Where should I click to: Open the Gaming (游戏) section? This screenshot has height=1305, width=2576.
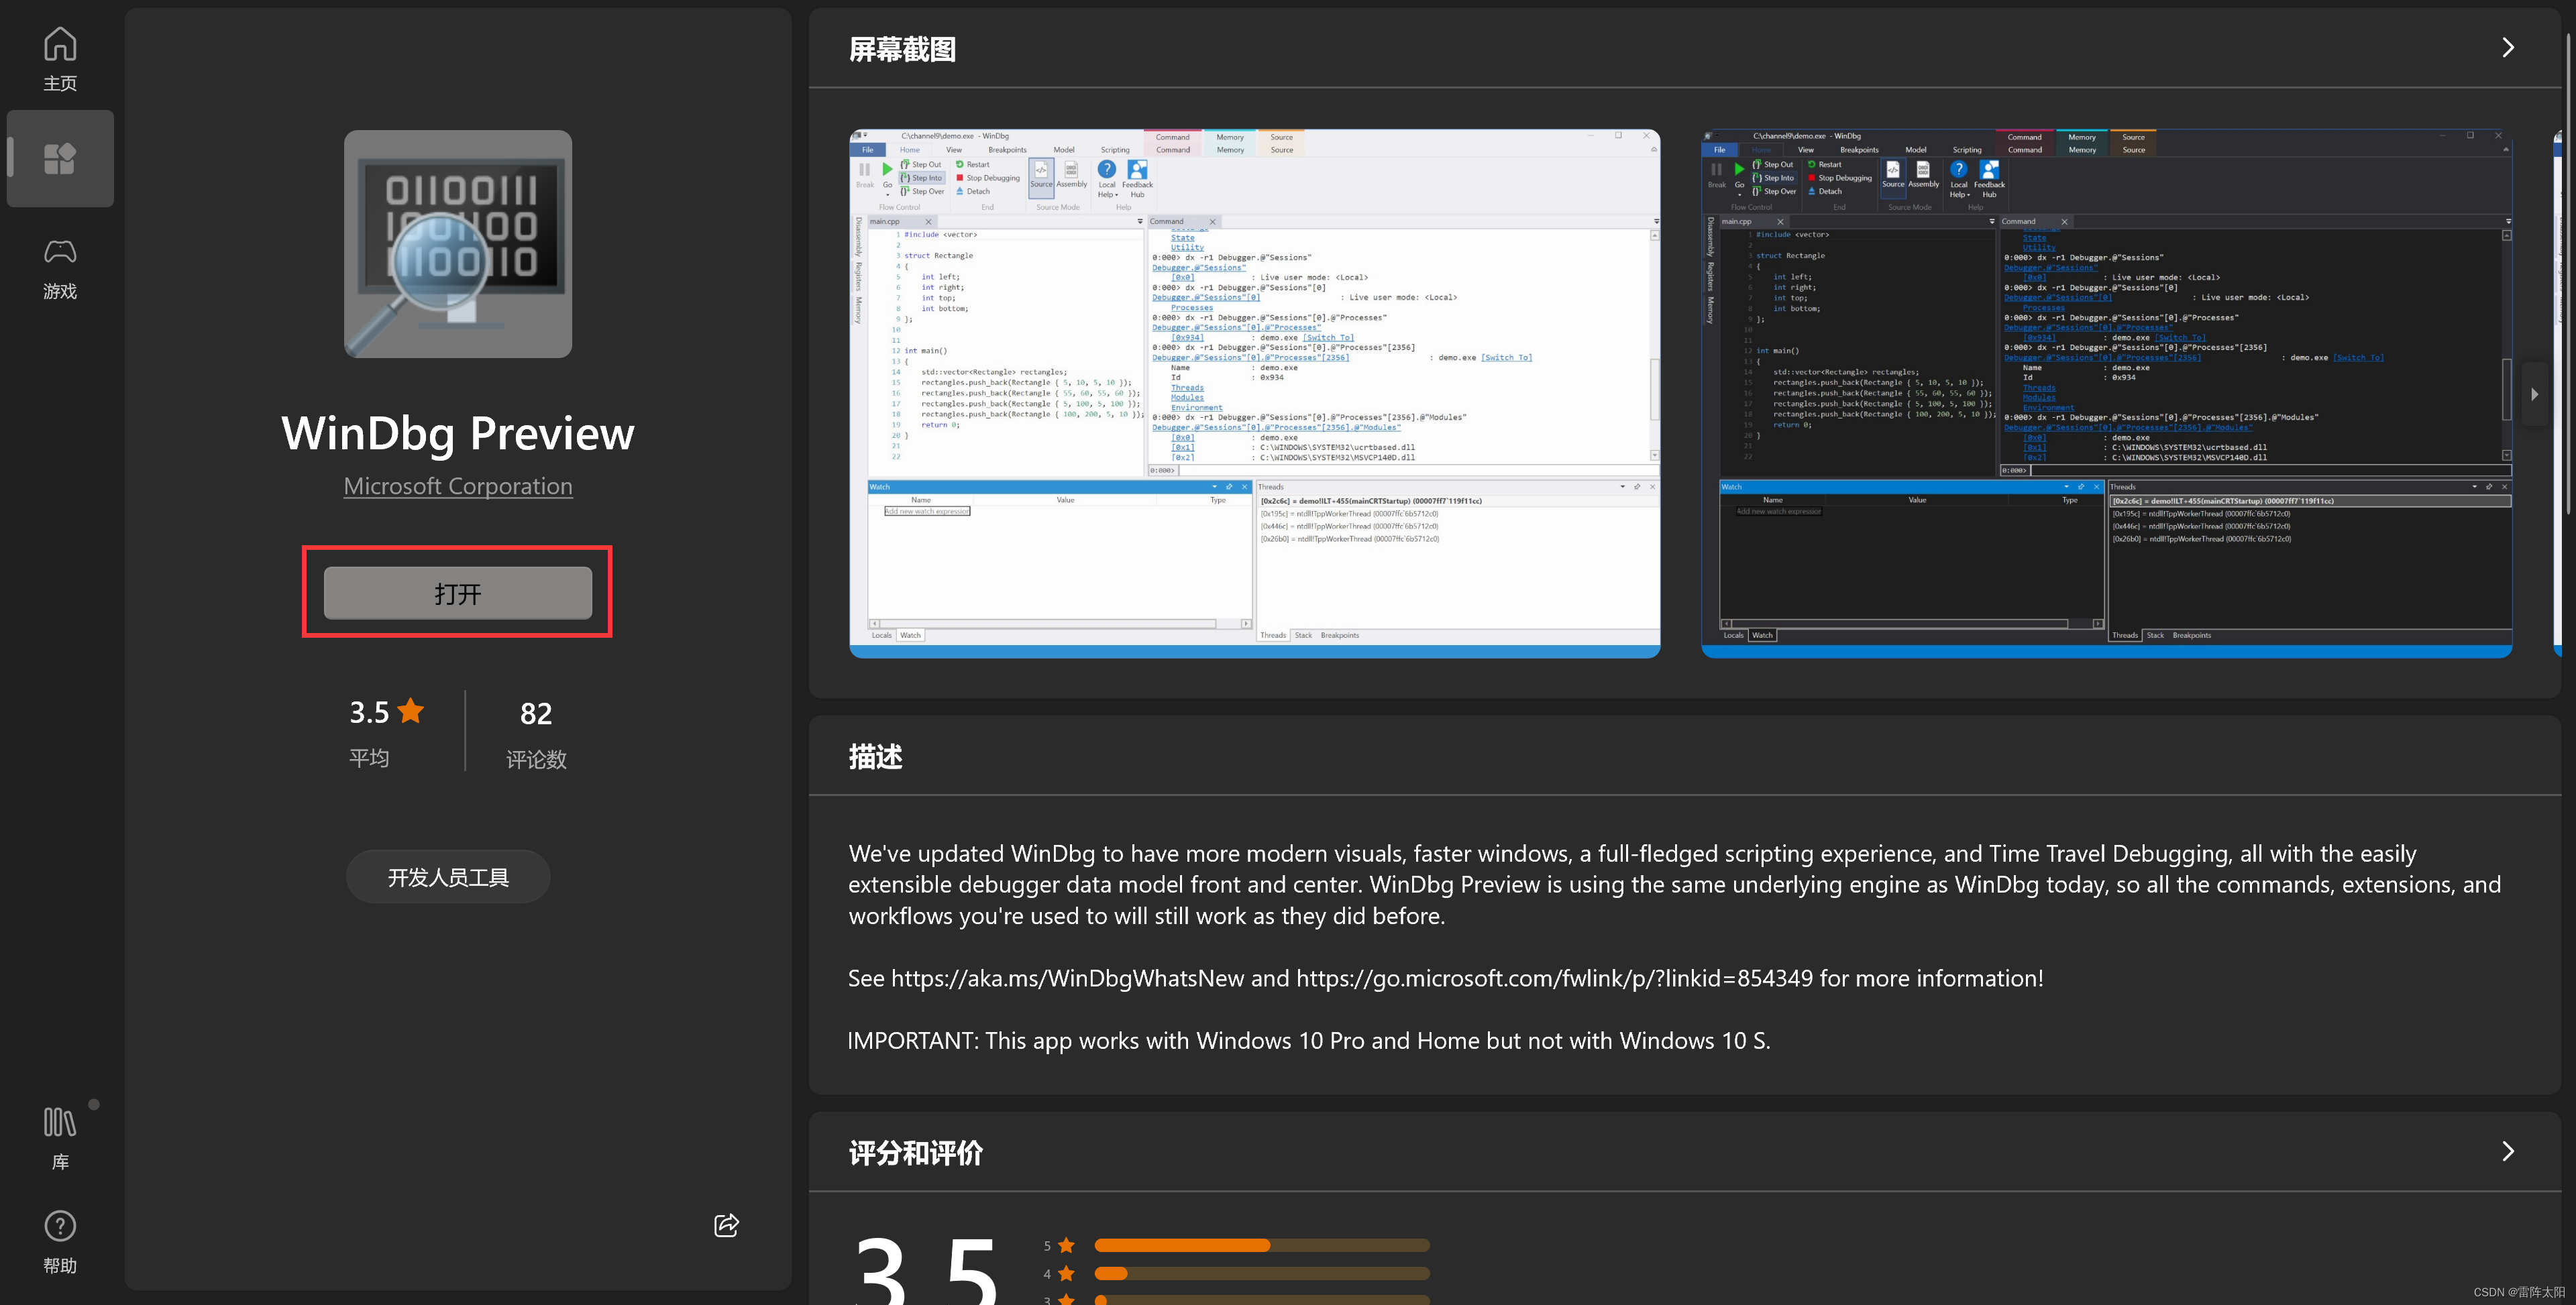point(60,268)
